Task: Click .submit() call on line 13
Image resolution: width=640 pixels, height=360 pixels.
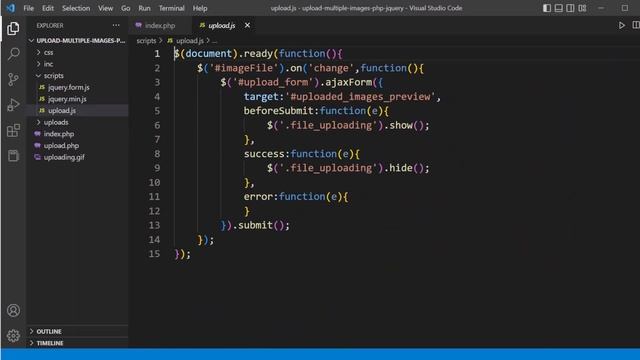Action: coord(261,225)
